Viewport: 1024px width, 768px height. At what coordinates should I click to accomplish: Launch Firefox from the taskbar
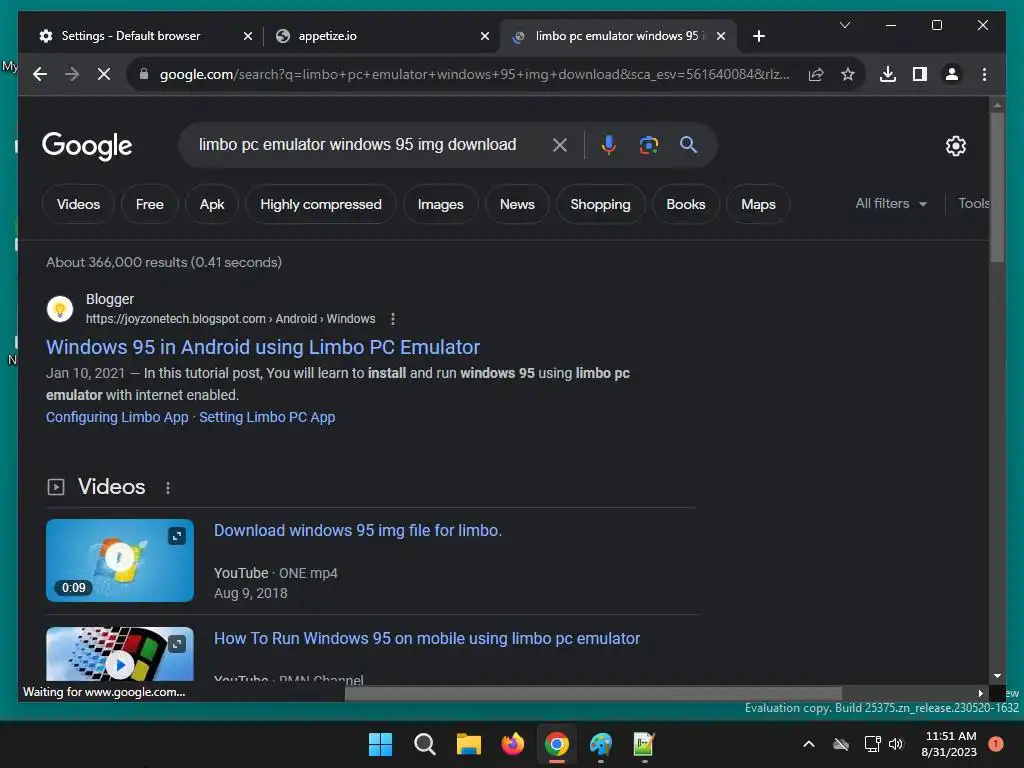(x=513, y=744)
